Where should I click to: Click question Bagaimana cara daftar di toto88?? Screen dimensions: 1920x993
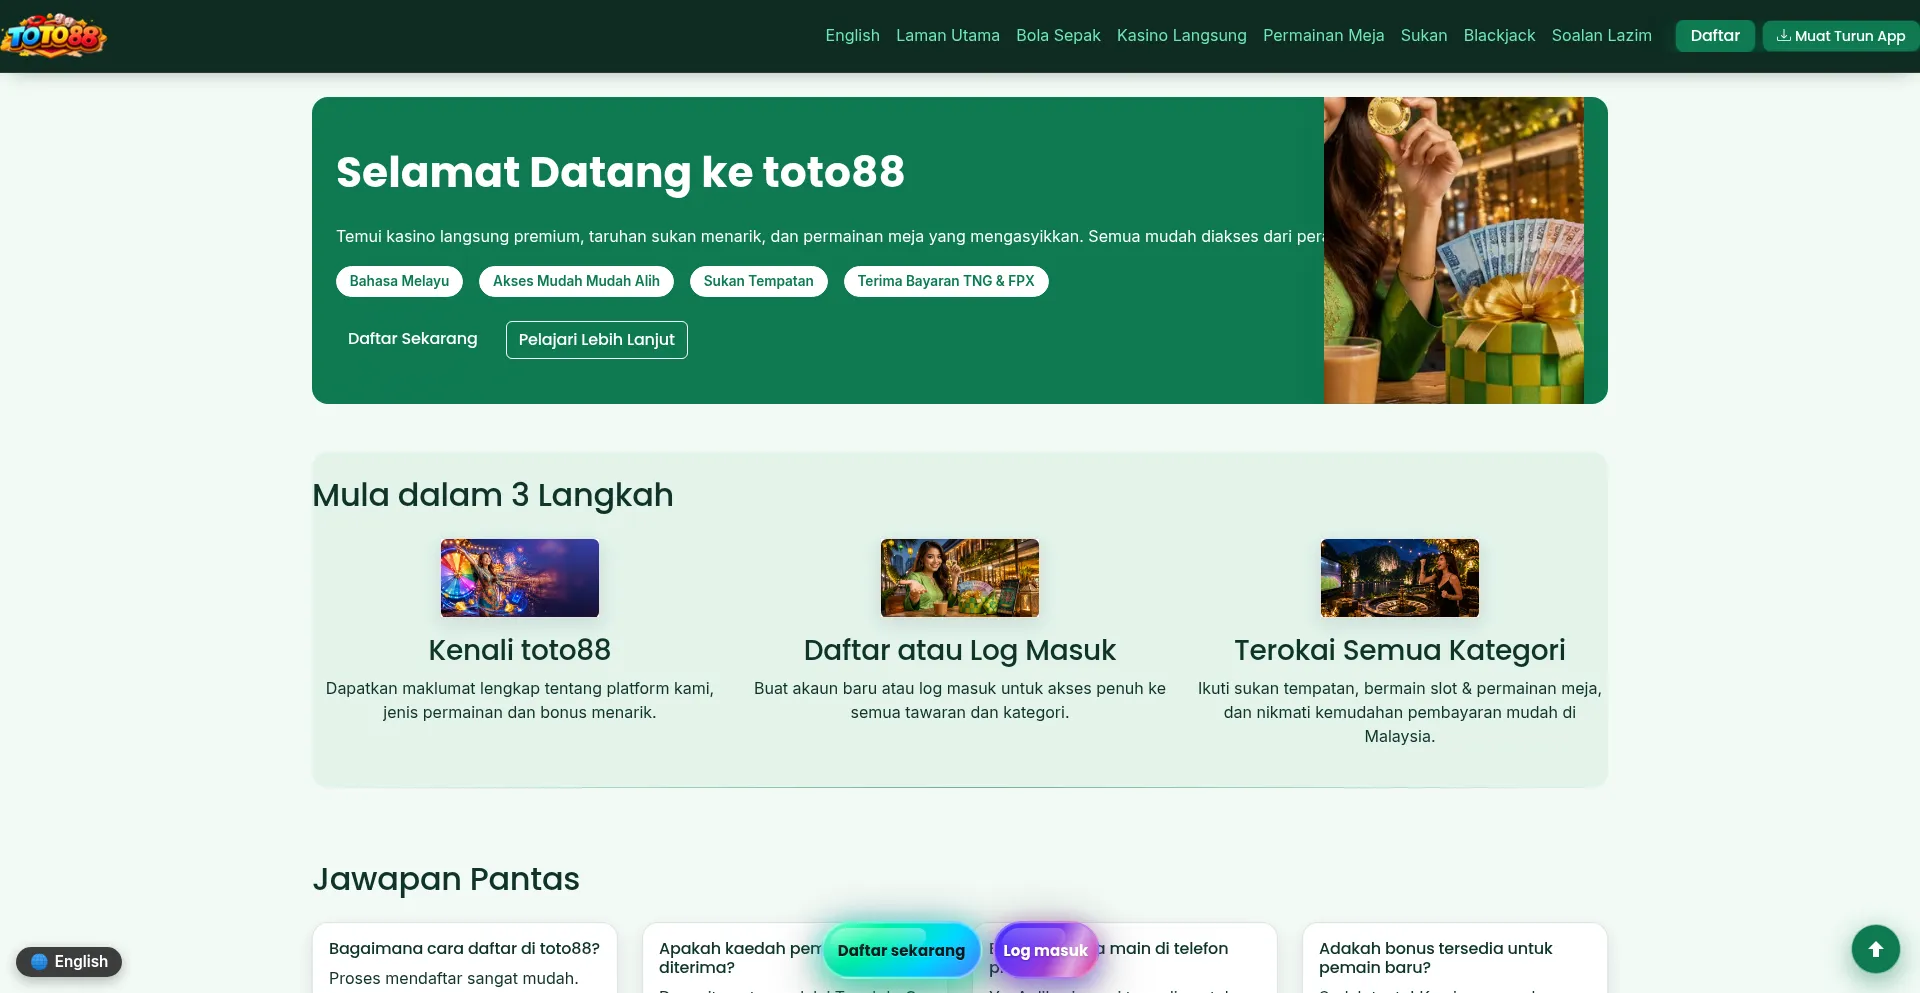pos(464,948)
